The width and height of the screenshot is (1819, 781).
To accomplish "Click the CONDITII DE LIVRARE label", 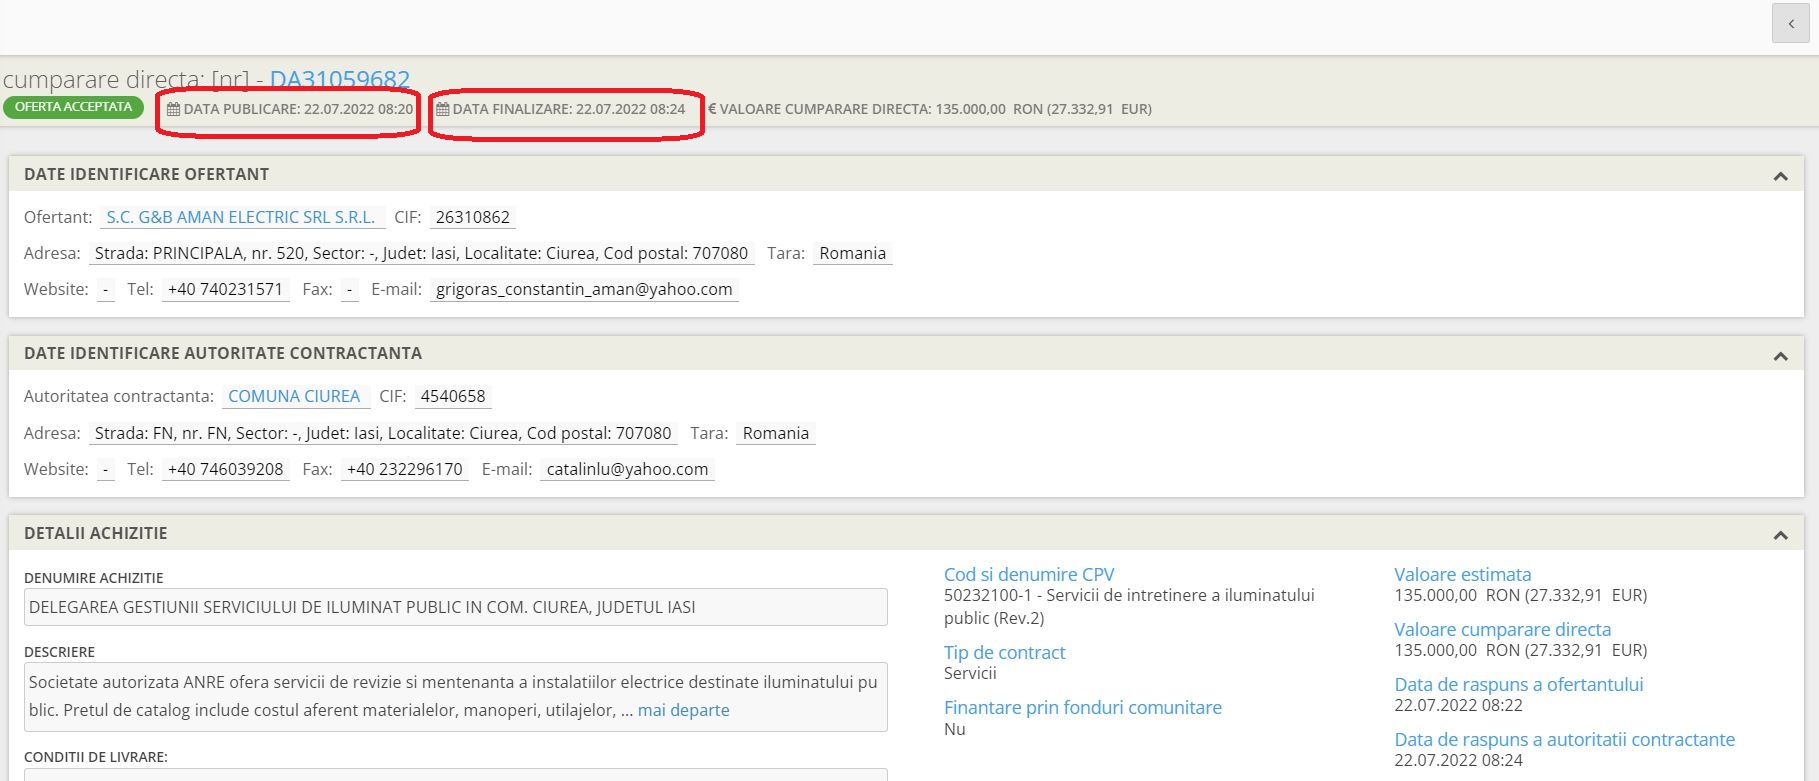I will pos(96,757).
